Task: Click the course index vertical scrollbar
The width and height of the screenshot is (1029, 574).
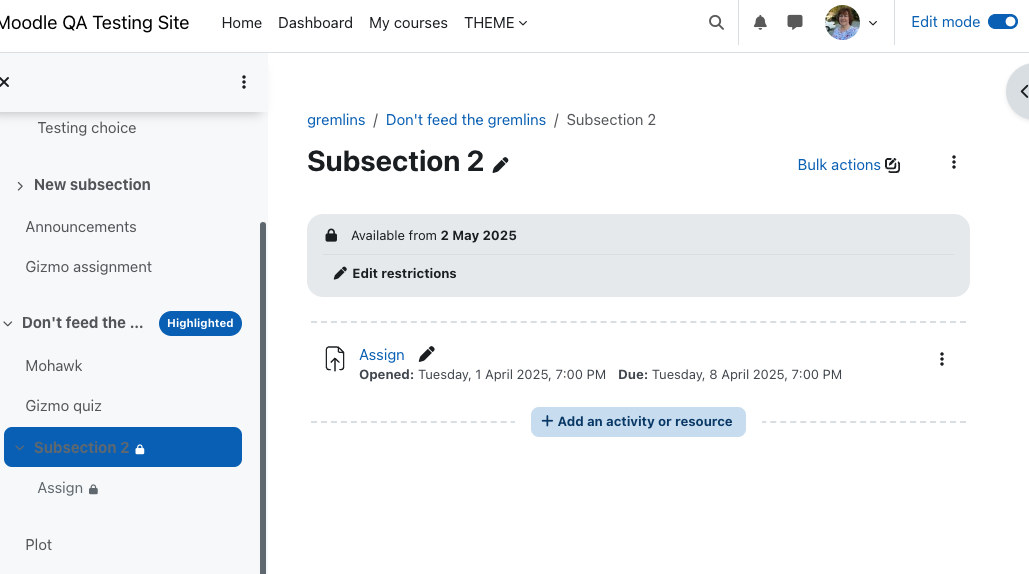Action: [262, 398]
